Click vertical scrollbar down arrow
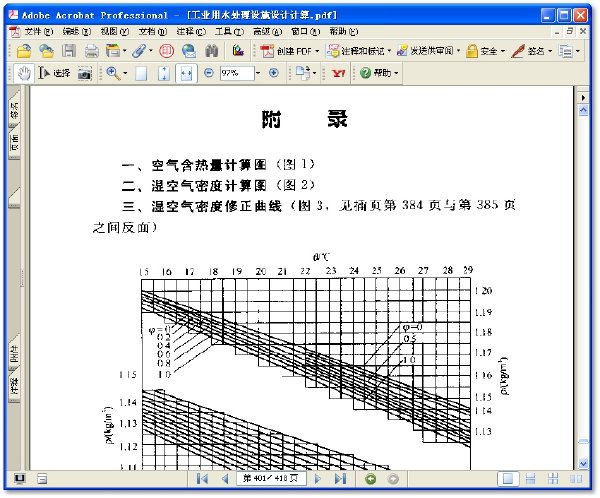This screenshot has height=498, width=600. pyautogui.click(x=584, y=464)
